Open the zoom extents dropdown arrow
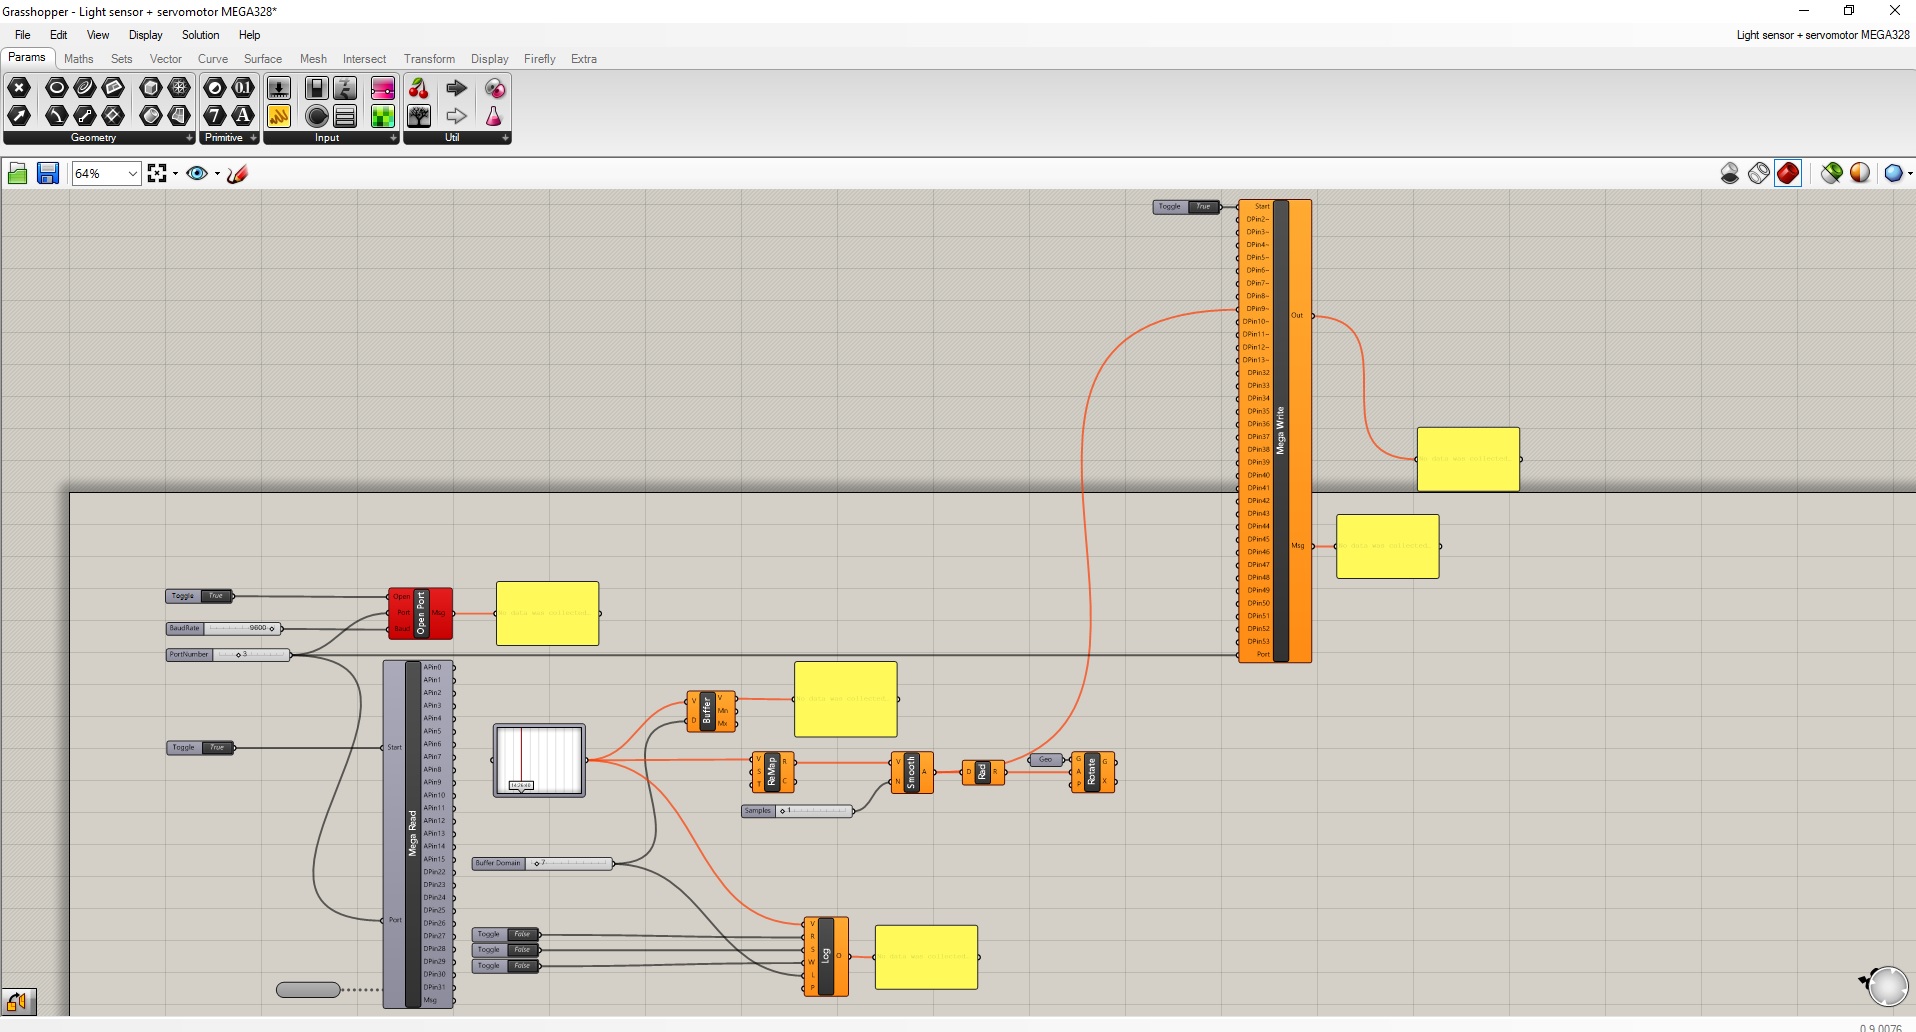1916x1032 pixels. (x=176, y=174)
